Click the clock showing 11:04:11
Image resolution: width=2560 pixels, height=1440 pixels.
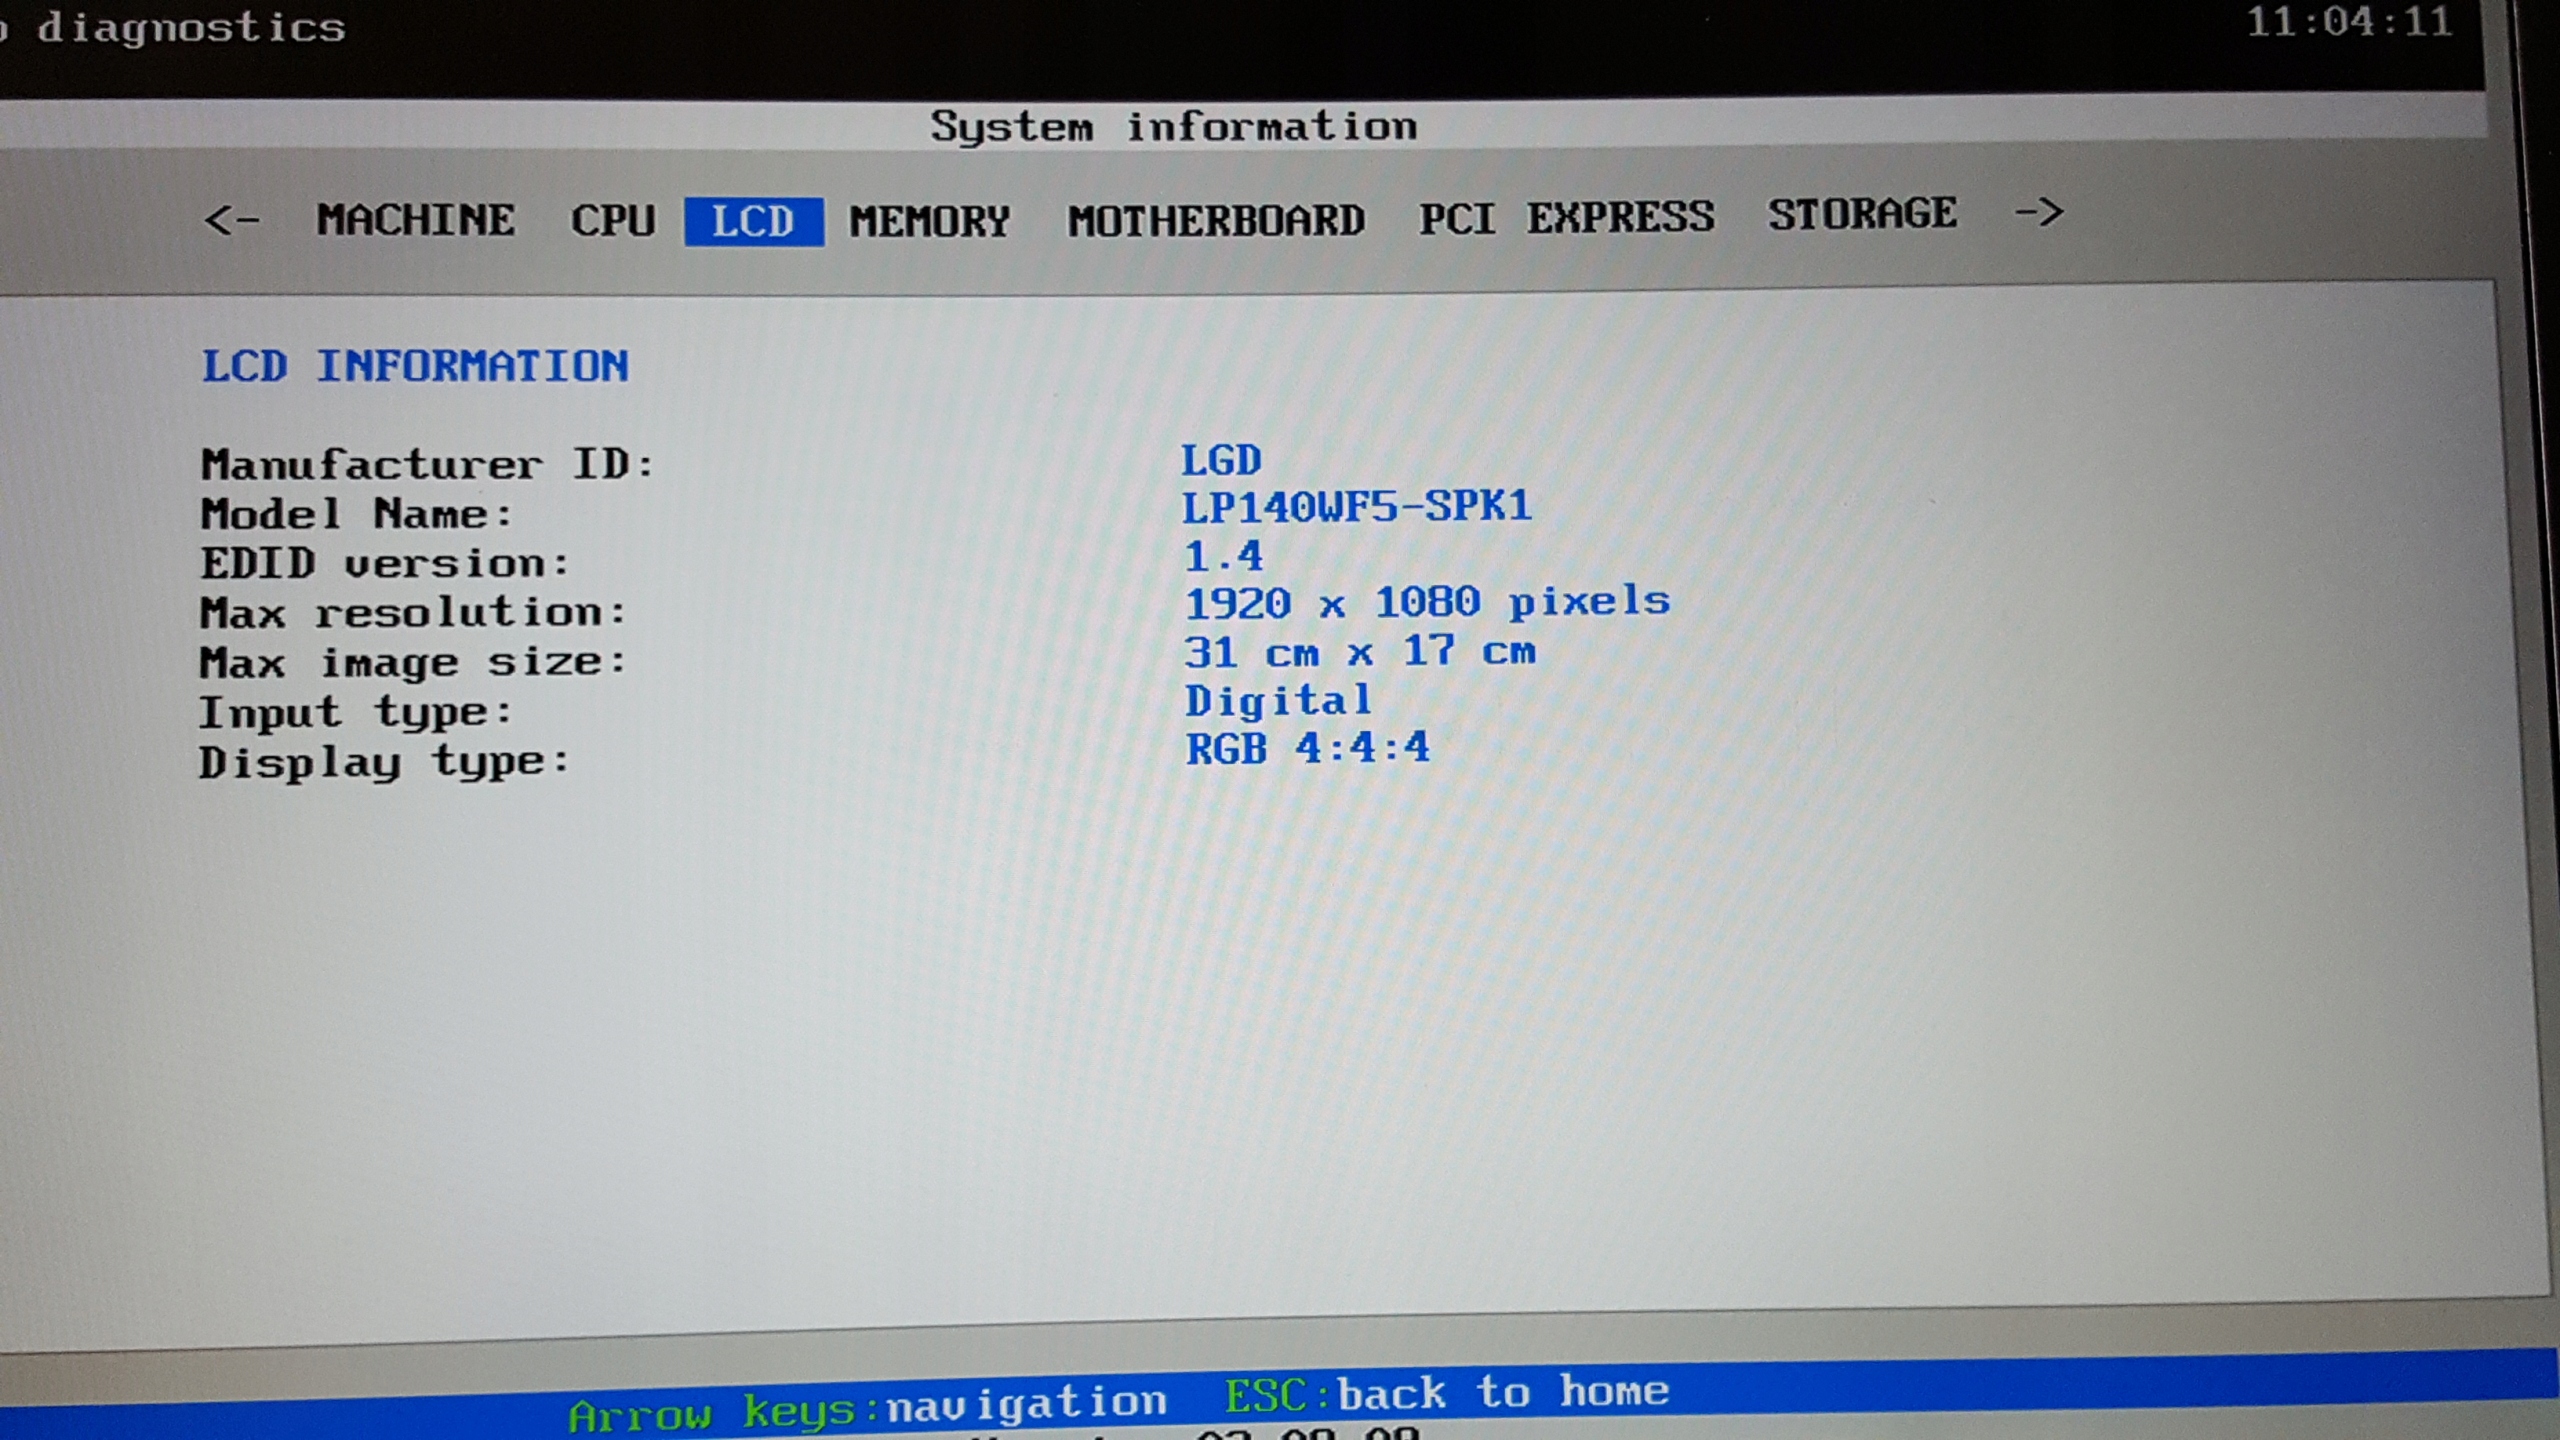[2349, 22]
